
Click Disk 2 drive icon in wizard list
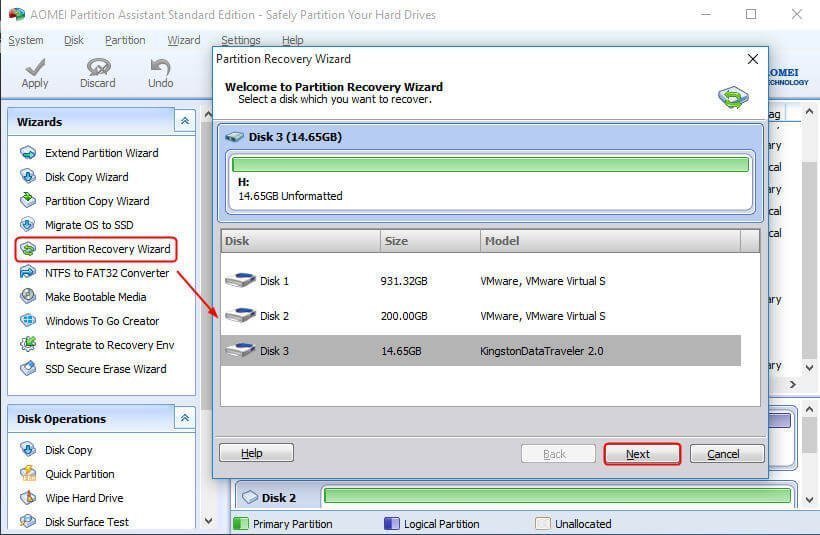(240, 315)
